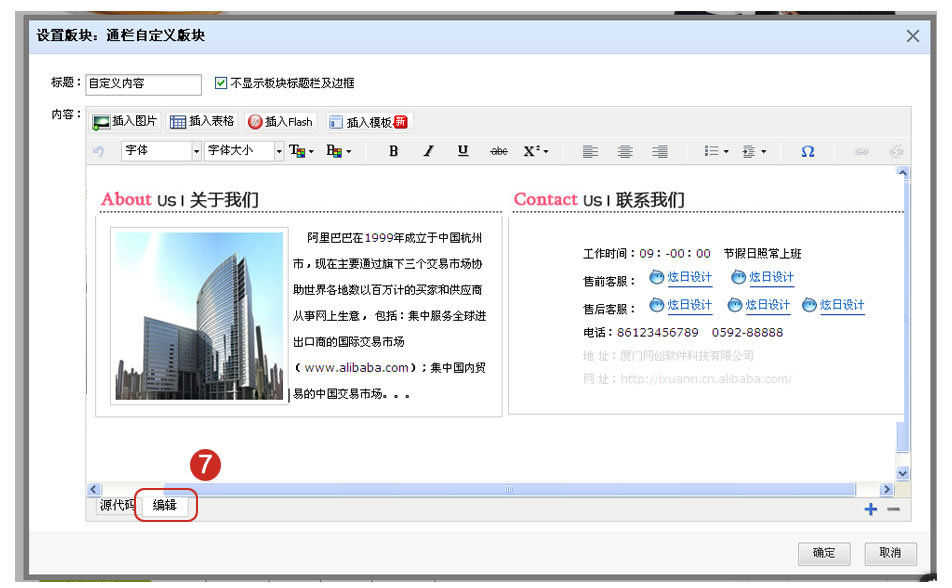Viewport: 952px width, 588px height.
Task: Click the horizontal scrollbar right arrow
Action: point(887,489)
